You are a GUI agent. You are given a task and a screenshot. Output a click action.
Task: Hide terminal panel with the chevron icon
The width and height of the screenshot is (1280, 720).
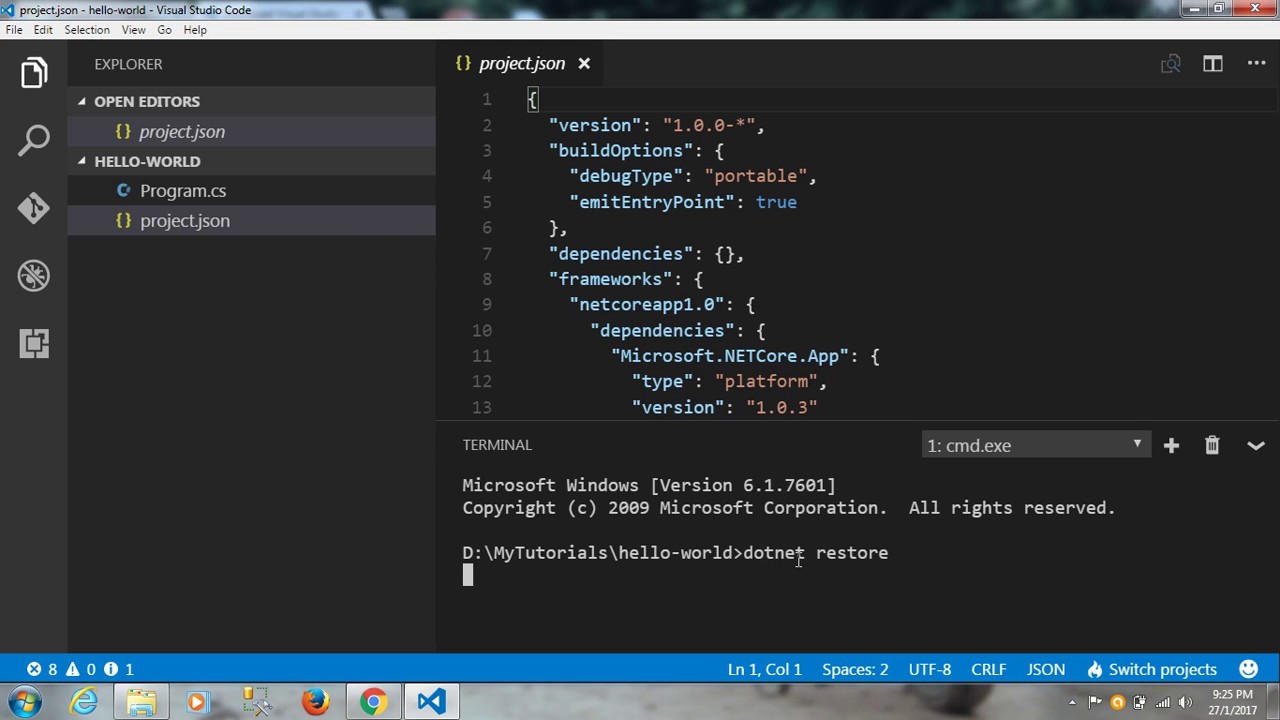click(1256, 446)
